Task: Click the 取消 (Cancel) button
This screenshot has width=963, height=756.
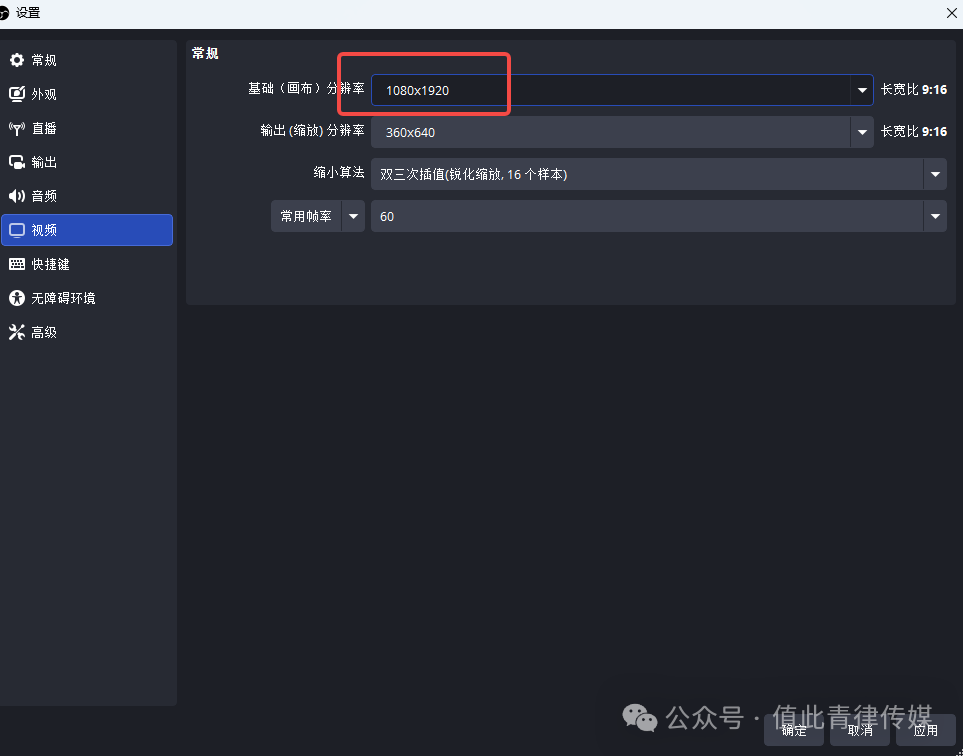Action: 860,730
